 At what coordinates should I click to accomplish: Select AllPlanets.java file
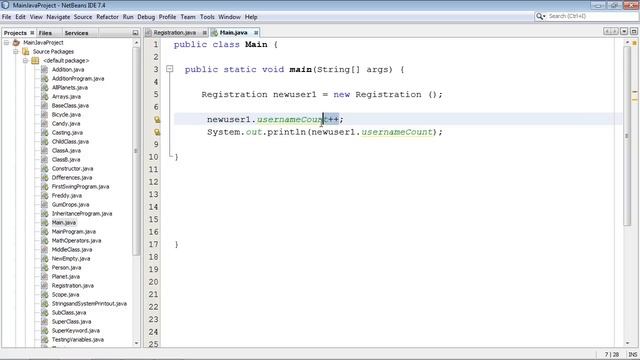click(69, 87)
